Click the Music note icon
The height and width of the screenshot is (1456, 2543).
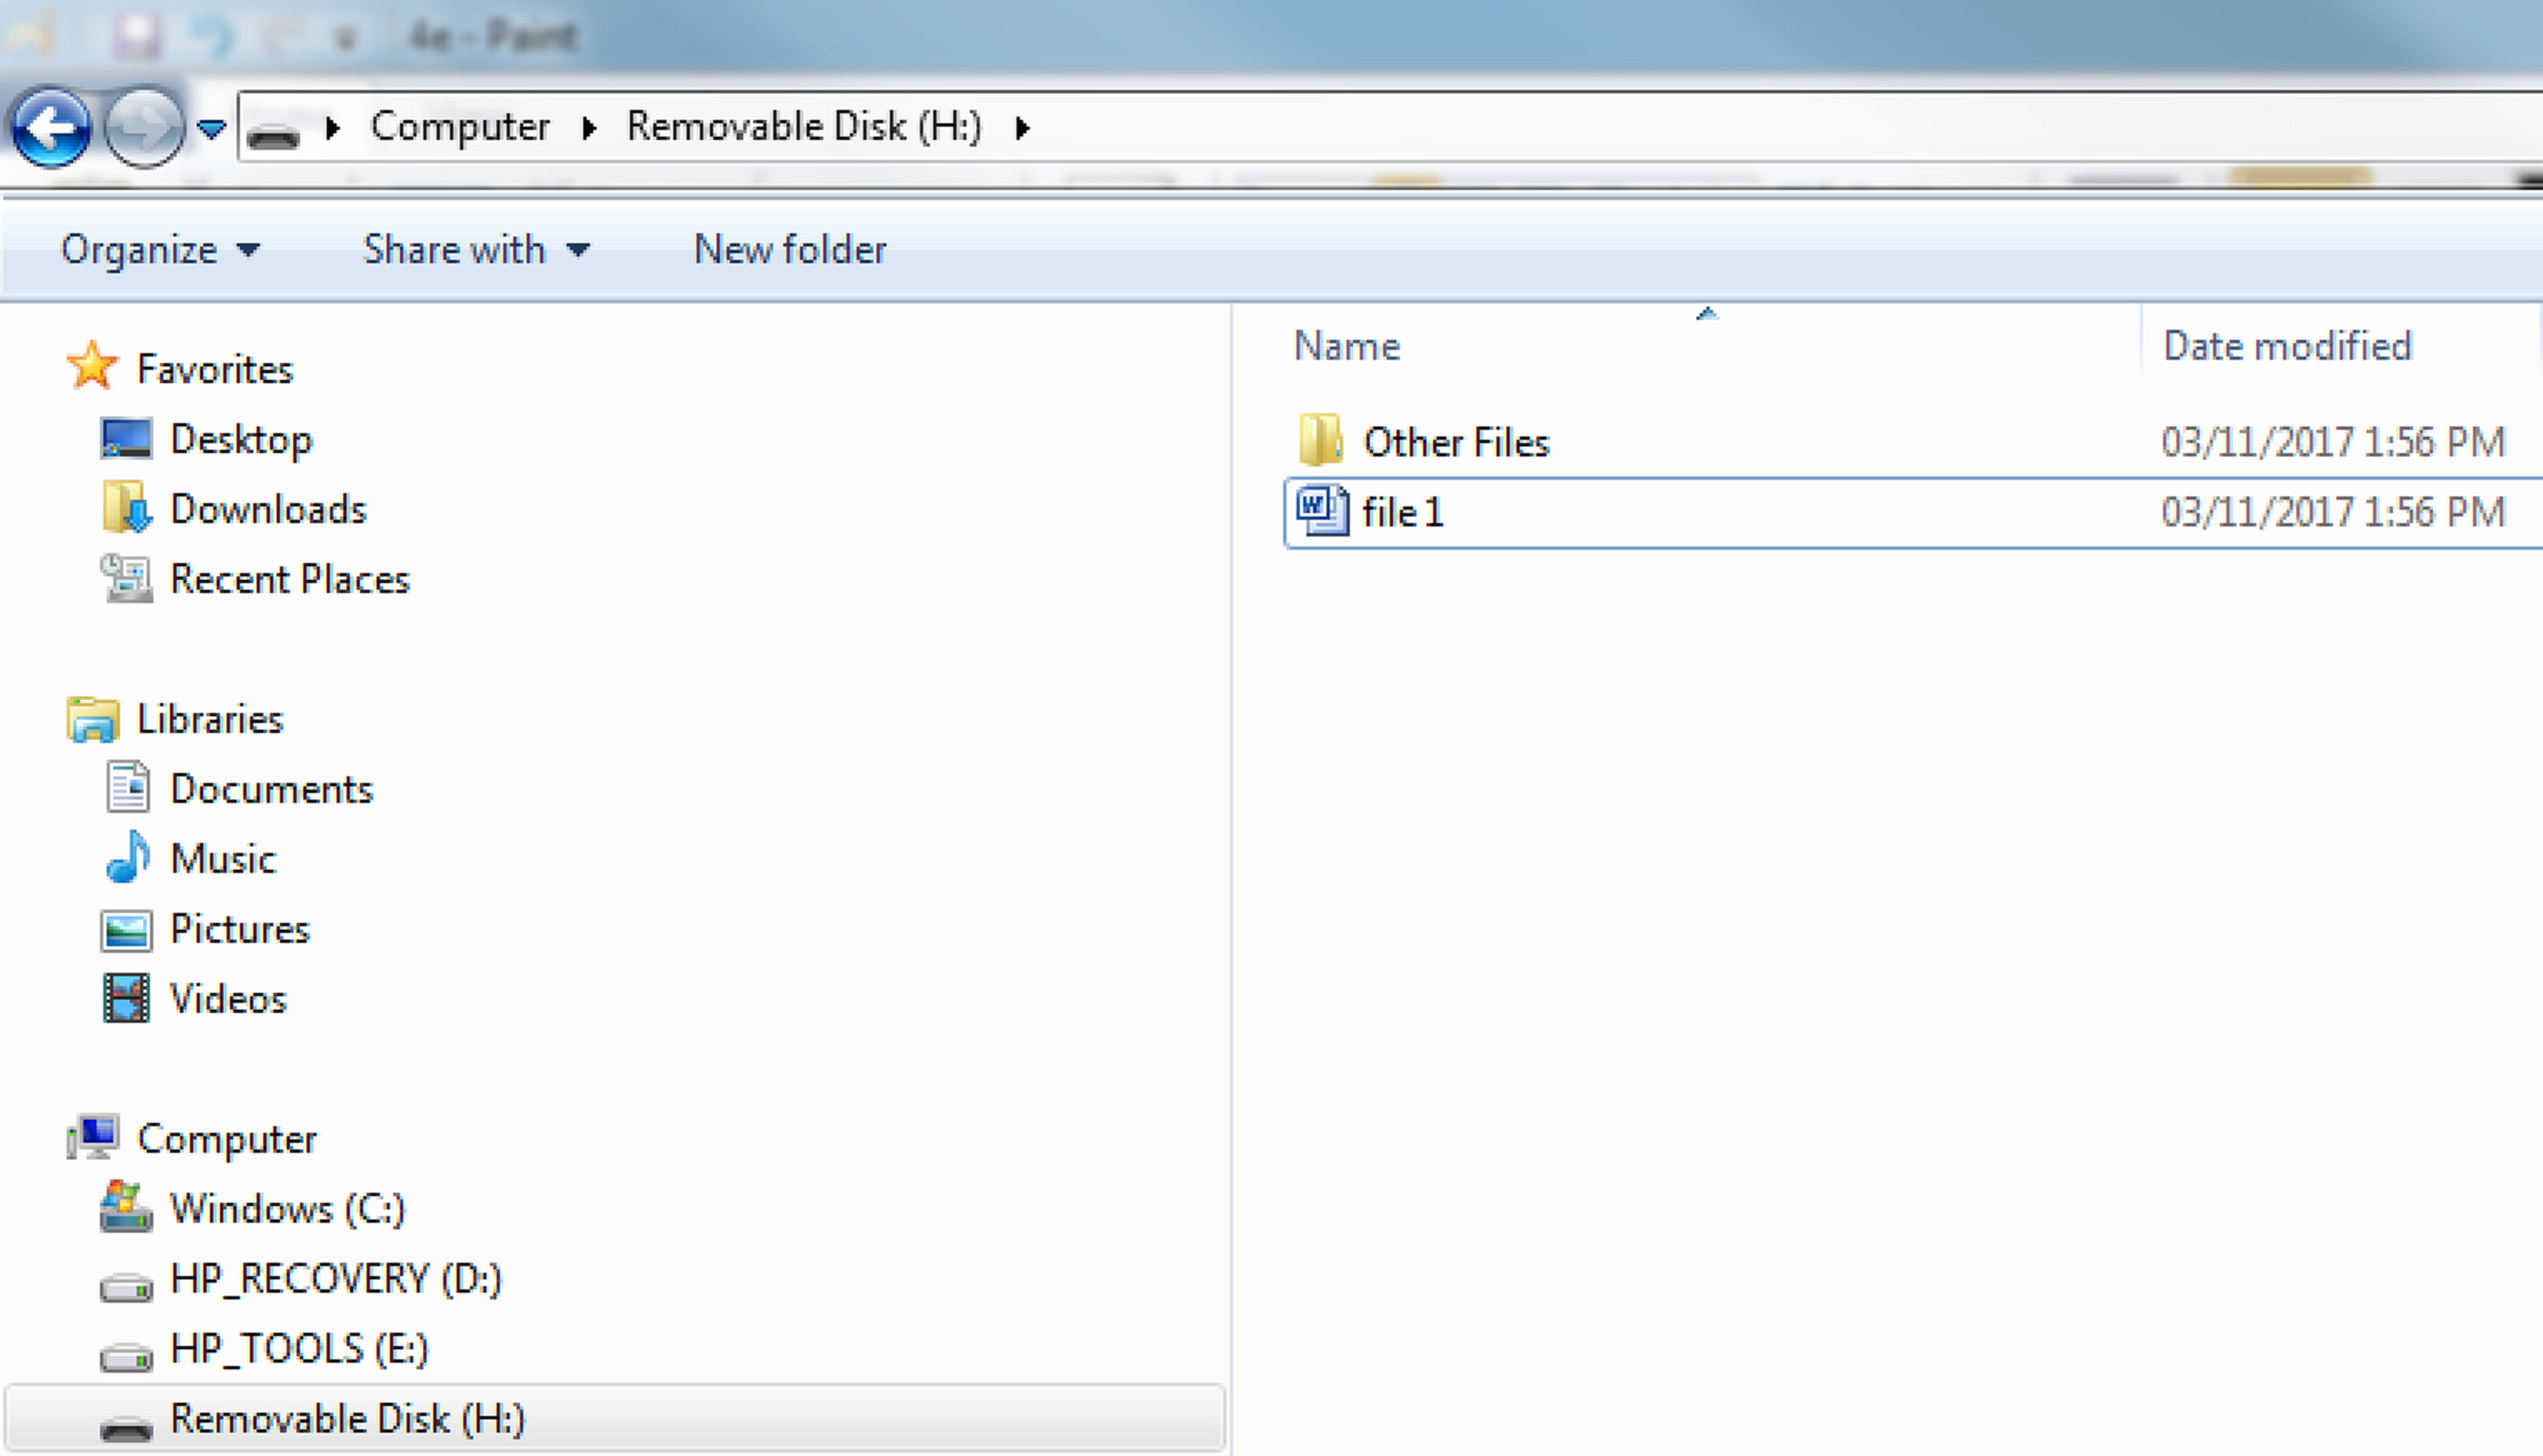pyautogui.click(x=128, y=857)
